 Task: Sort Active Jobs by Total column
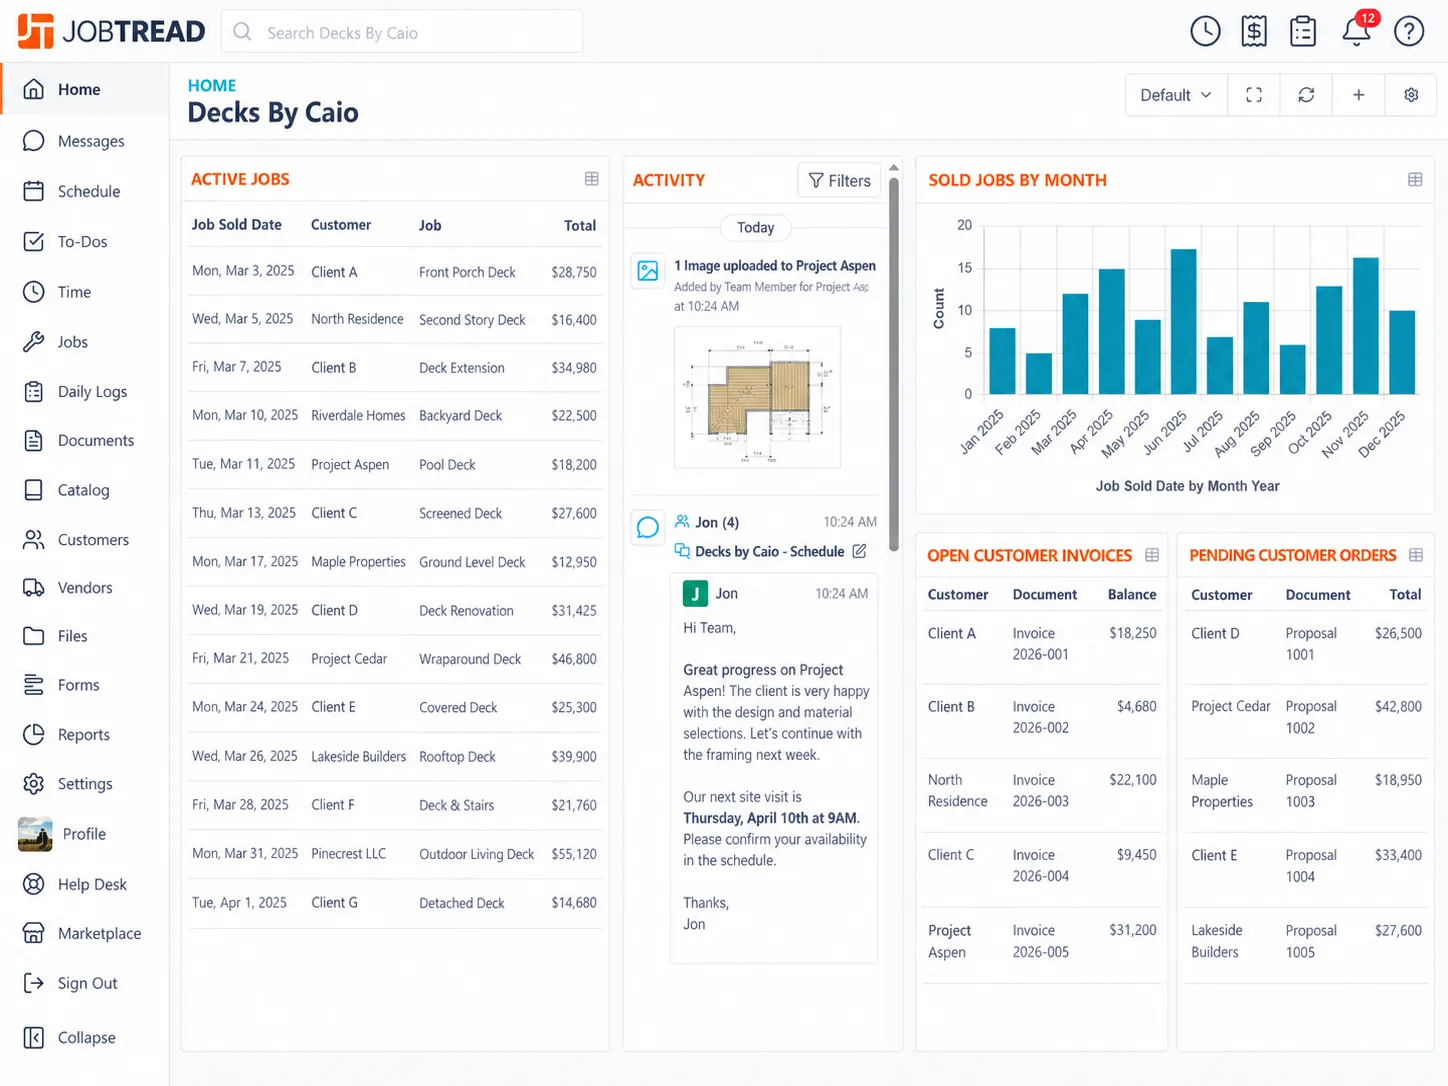point(580,226)
